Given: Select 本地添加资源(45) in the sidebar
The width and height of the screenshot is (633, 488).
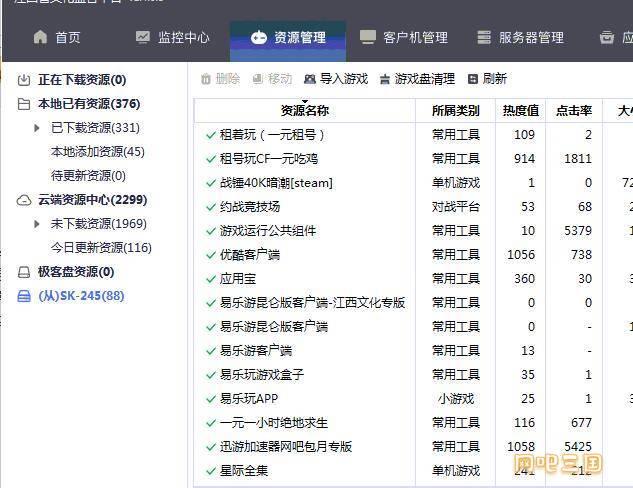Looking at the screenshot, I should pyautogui.click(x=97, y=152).
